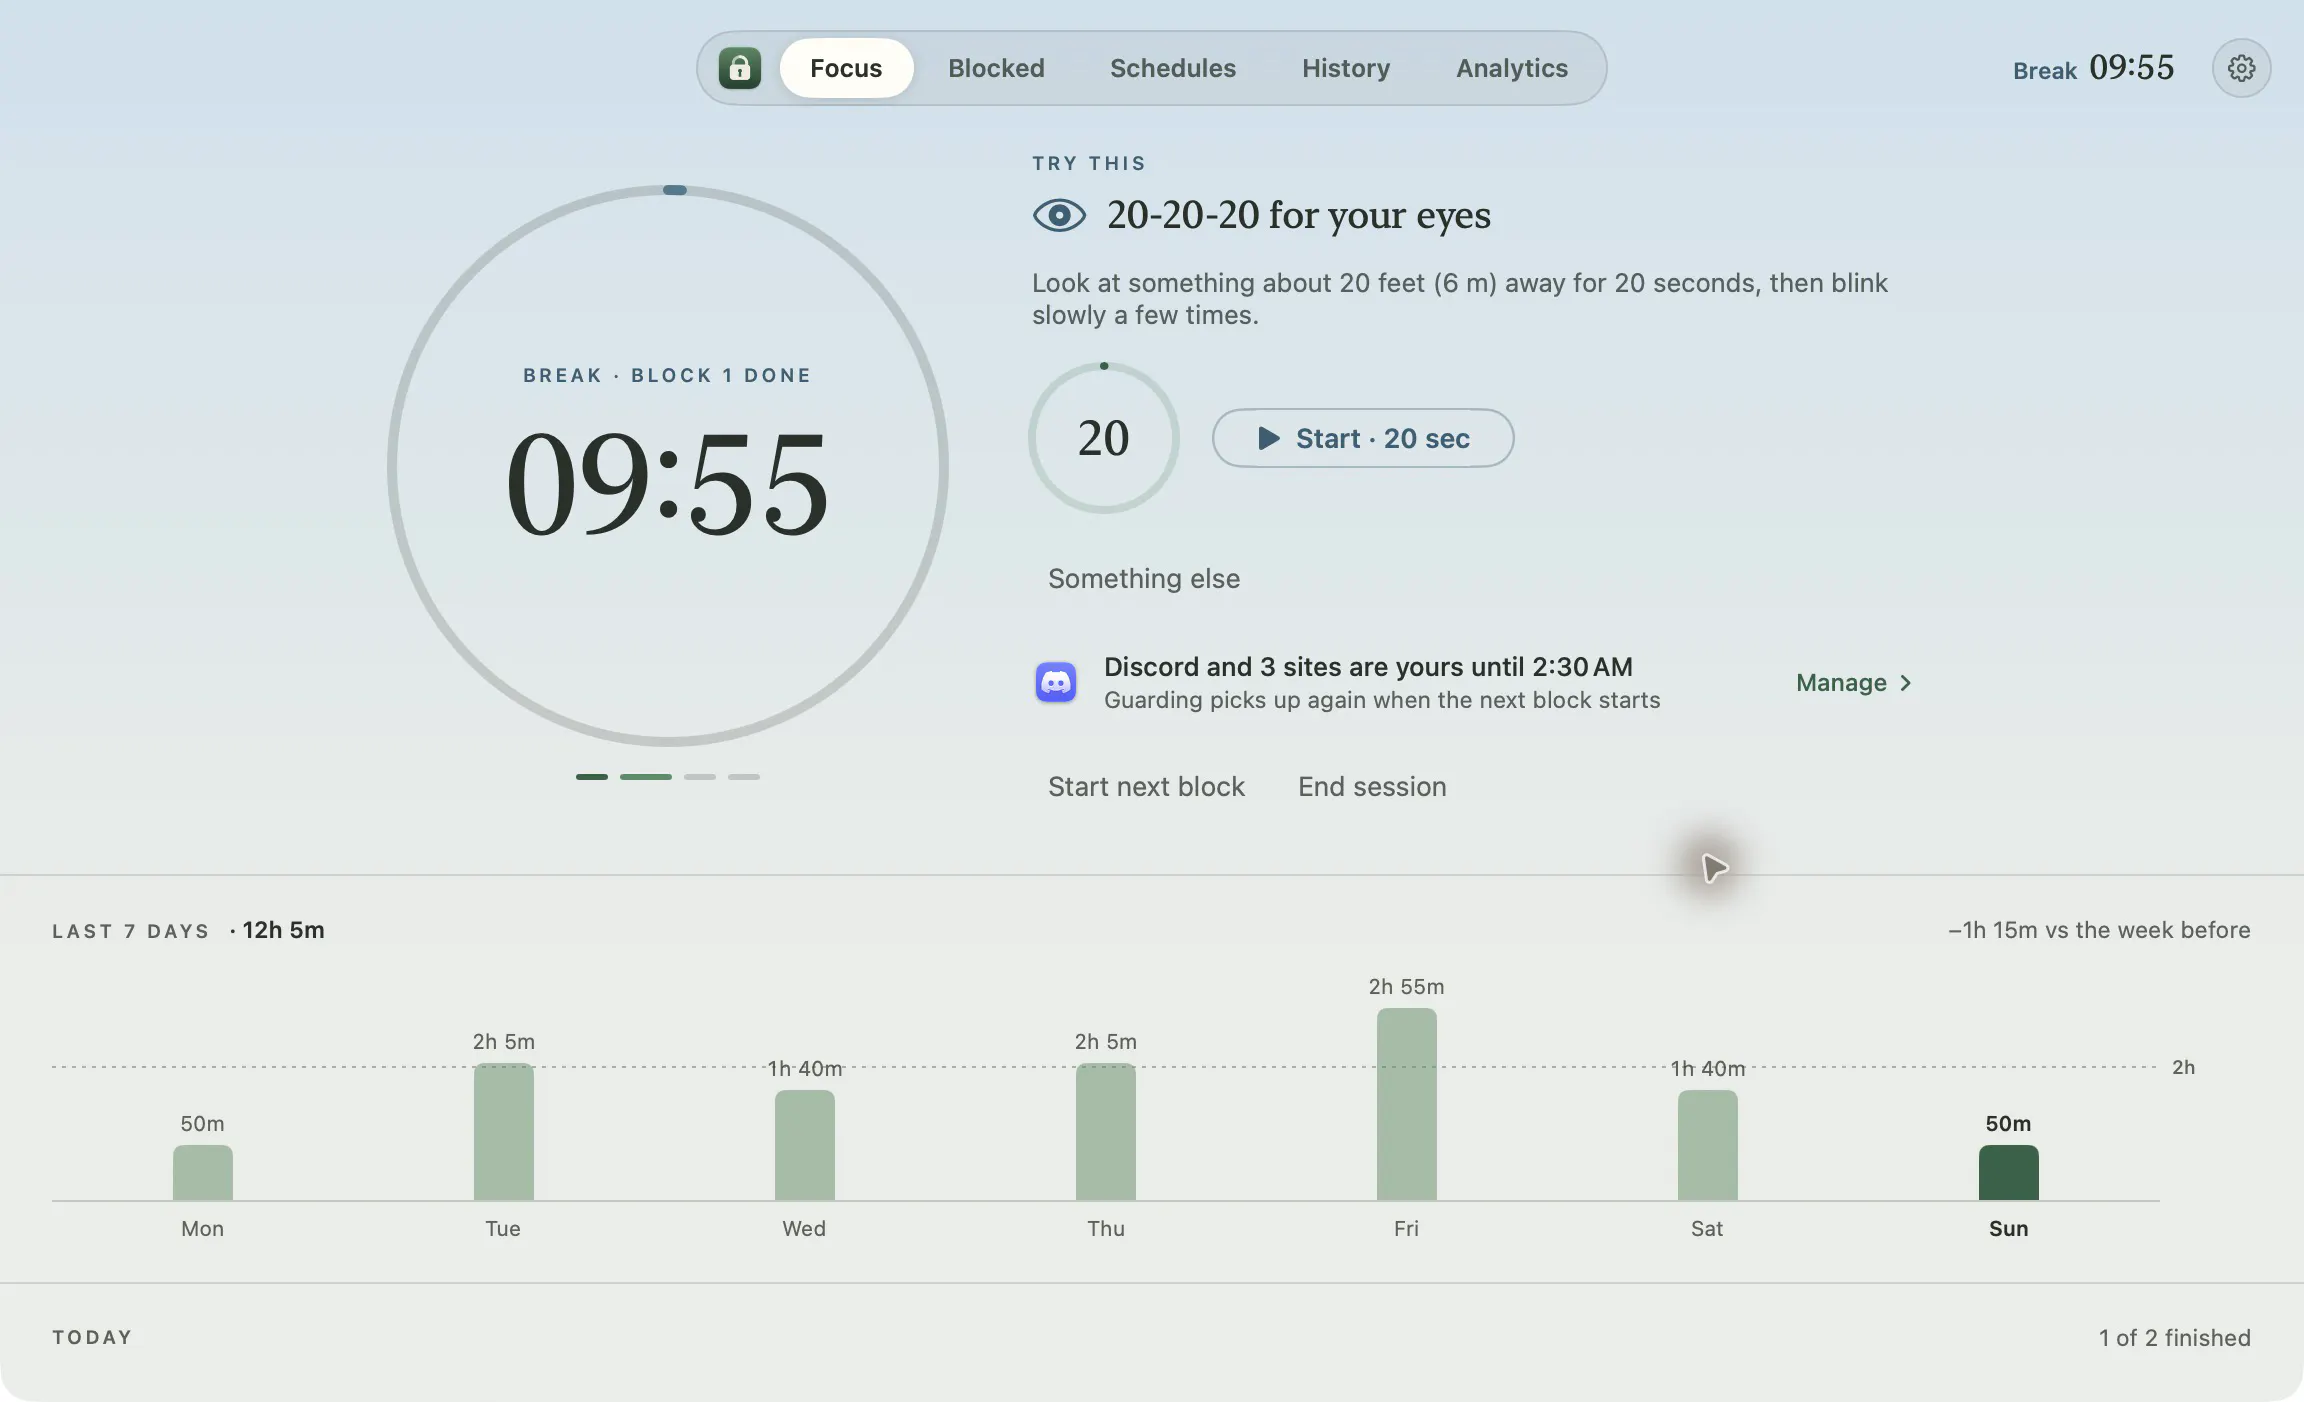Switch to the Focus tab
The width and height of the screenshot is (2304, 1402).
(846, 68)
